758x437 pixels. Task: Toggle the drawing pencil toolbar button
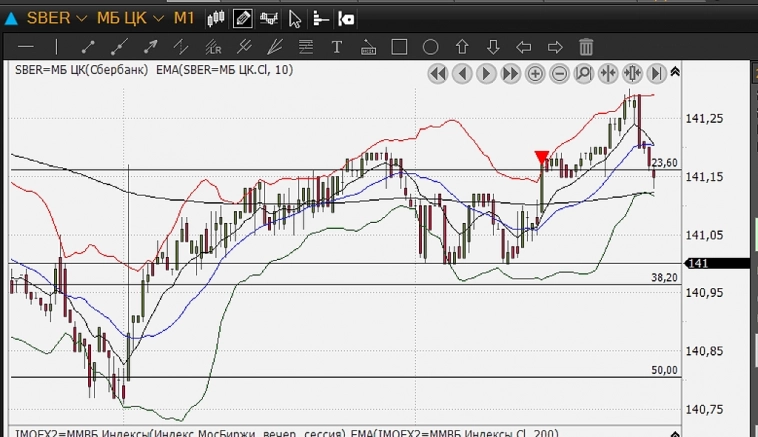point(242,18)
